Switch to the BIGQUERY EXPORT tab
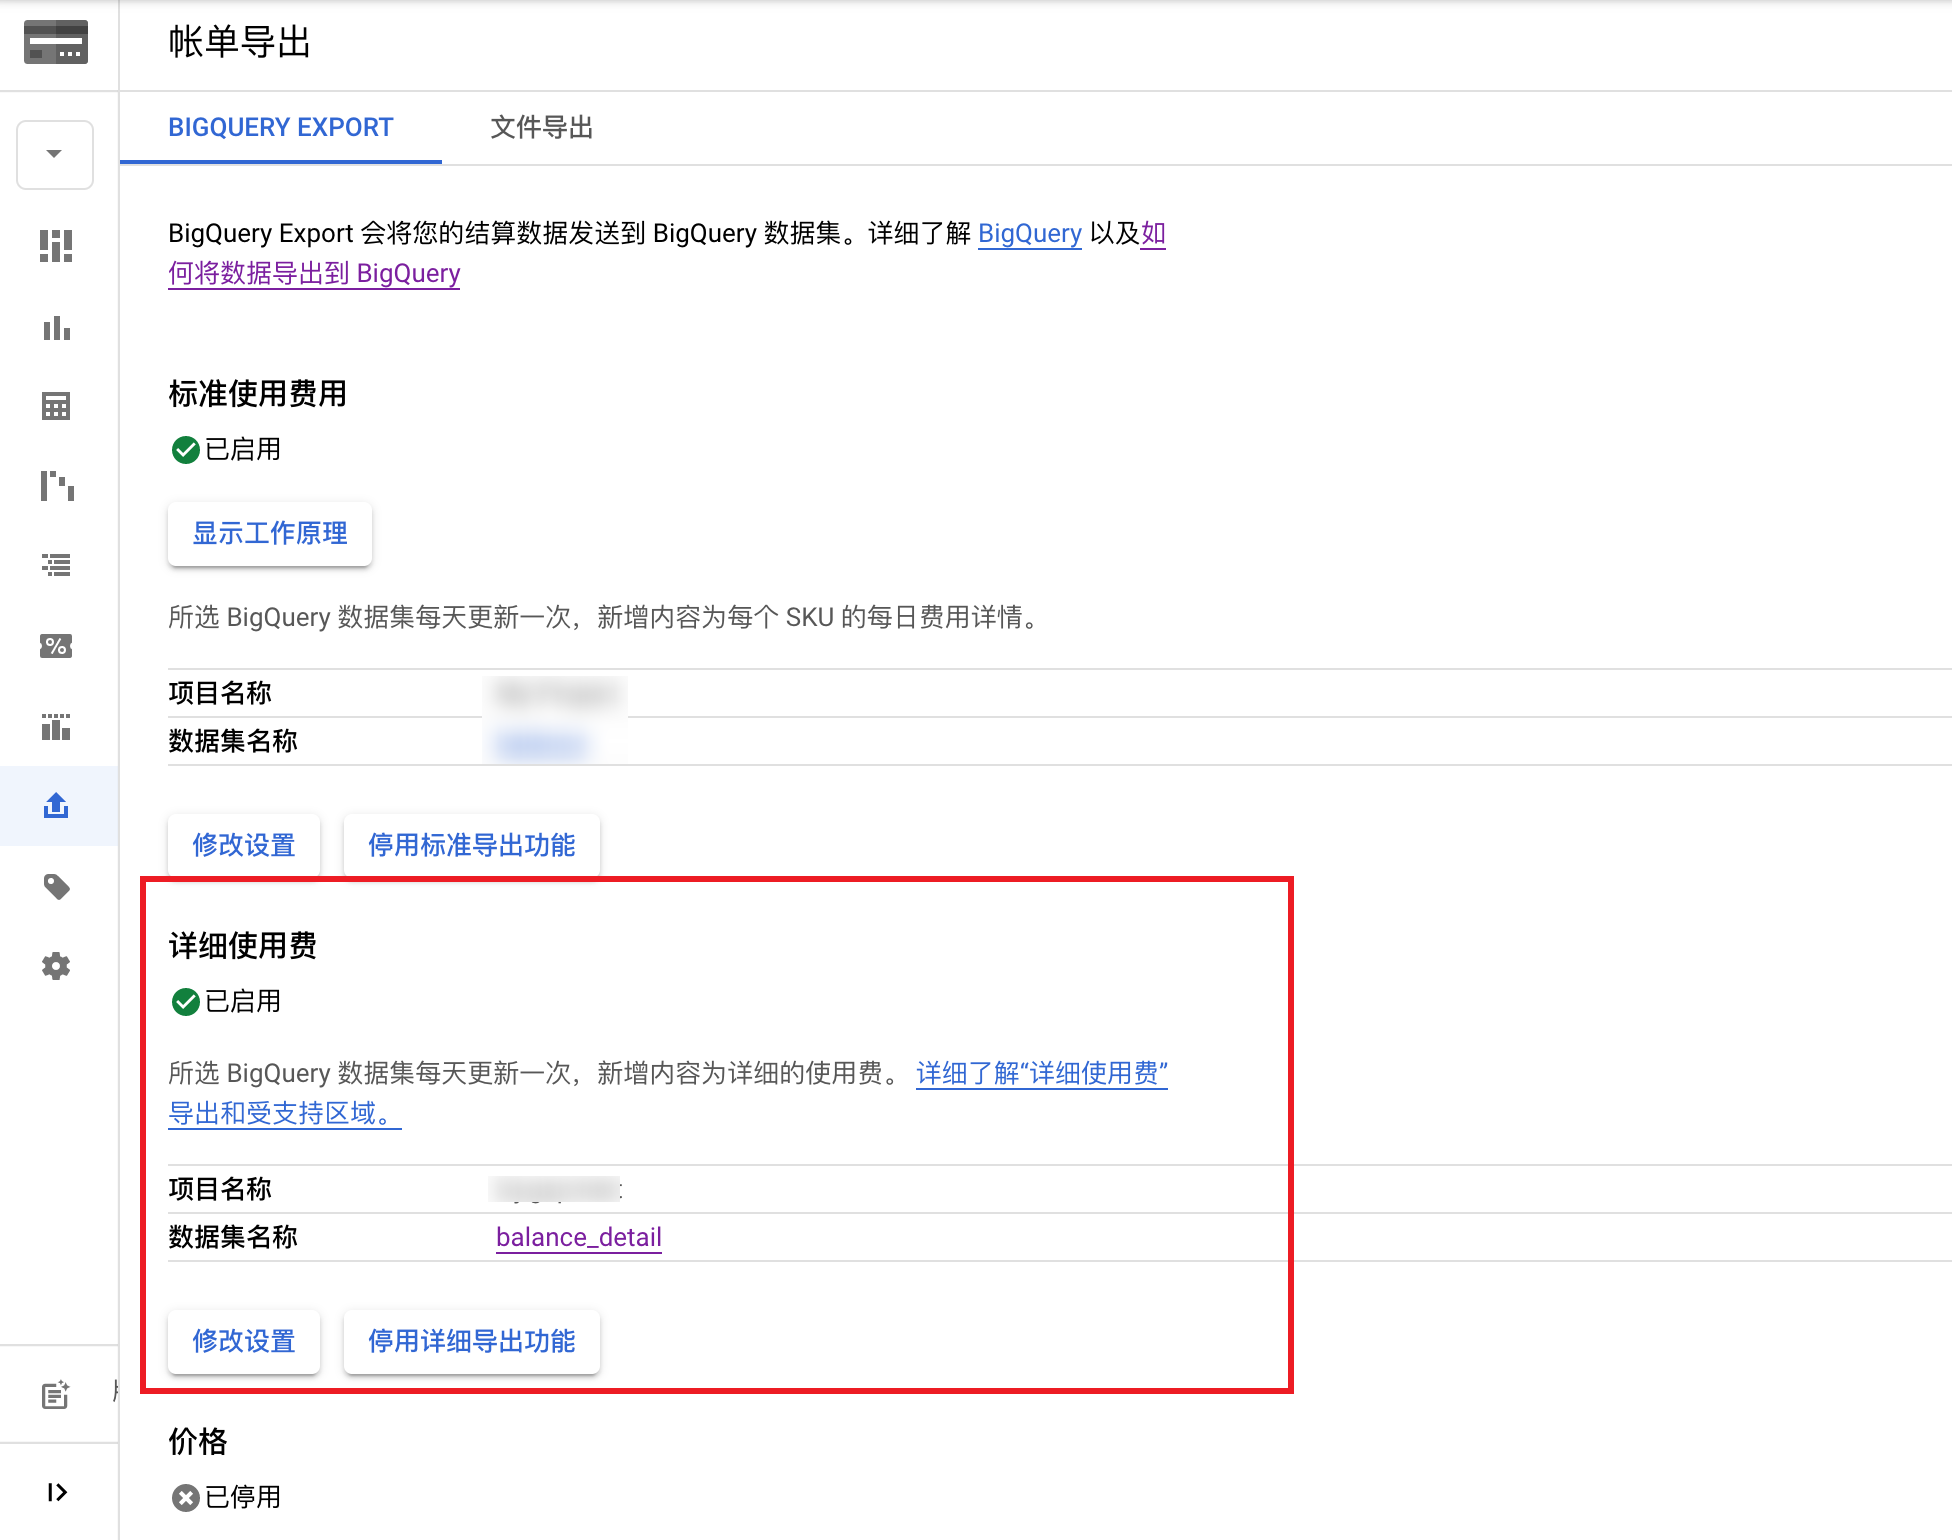Viewport: 1952px width, 1540px height. (x=280, y=128)
